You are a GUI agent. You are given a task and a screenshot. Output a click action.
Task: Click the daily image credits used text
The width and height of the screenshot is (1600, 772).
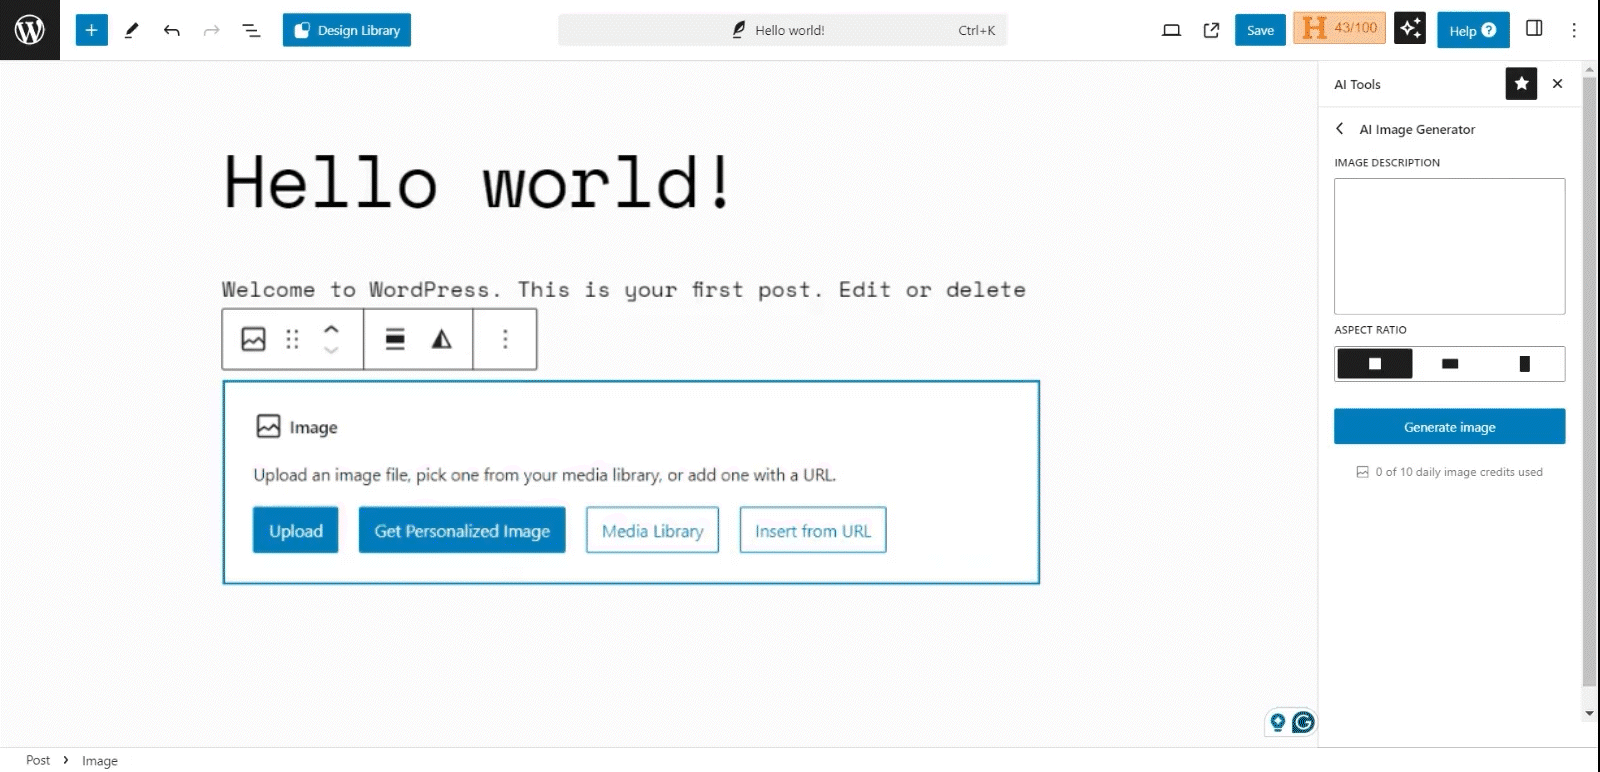pos(1459,472)
